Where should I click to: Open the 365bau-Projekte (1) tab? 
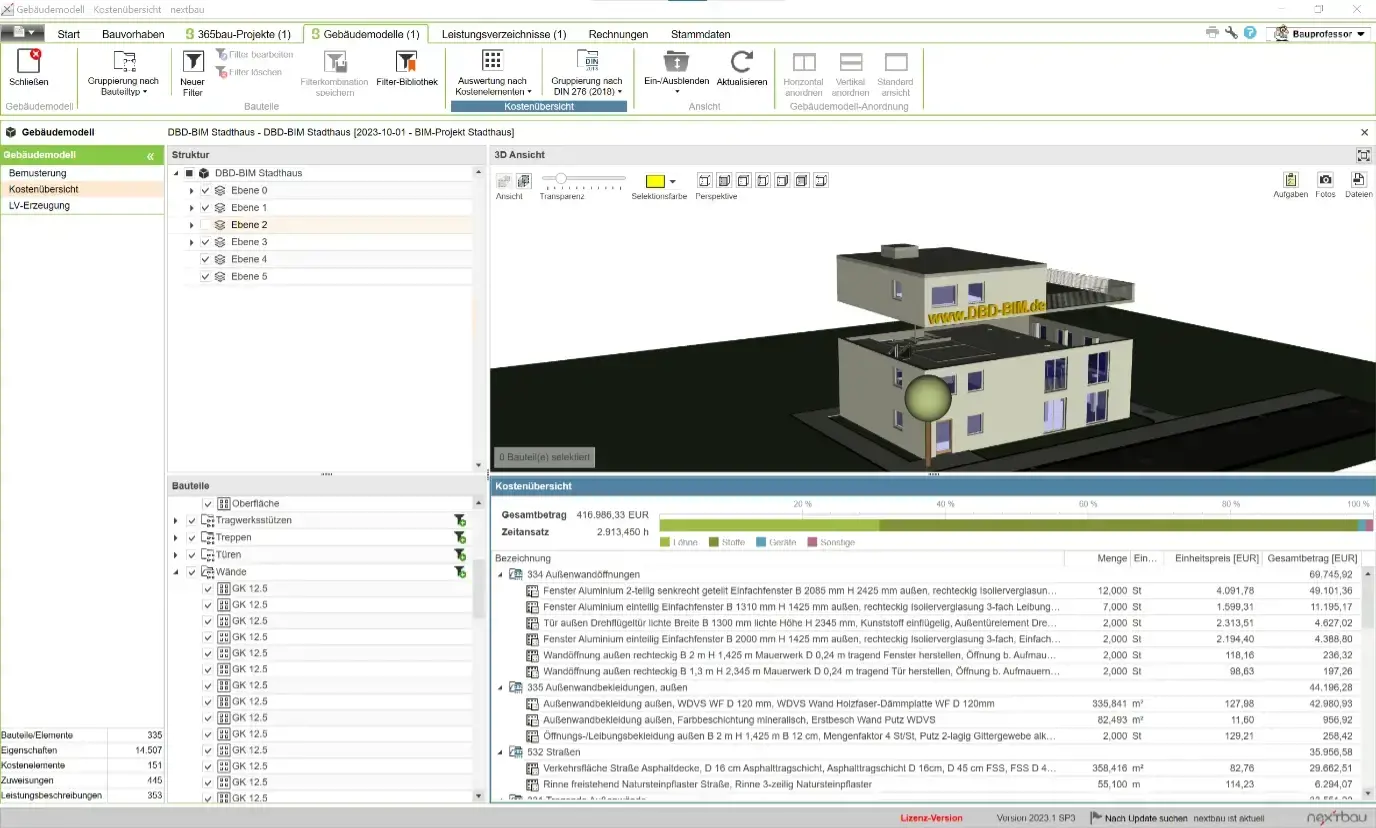238,34
